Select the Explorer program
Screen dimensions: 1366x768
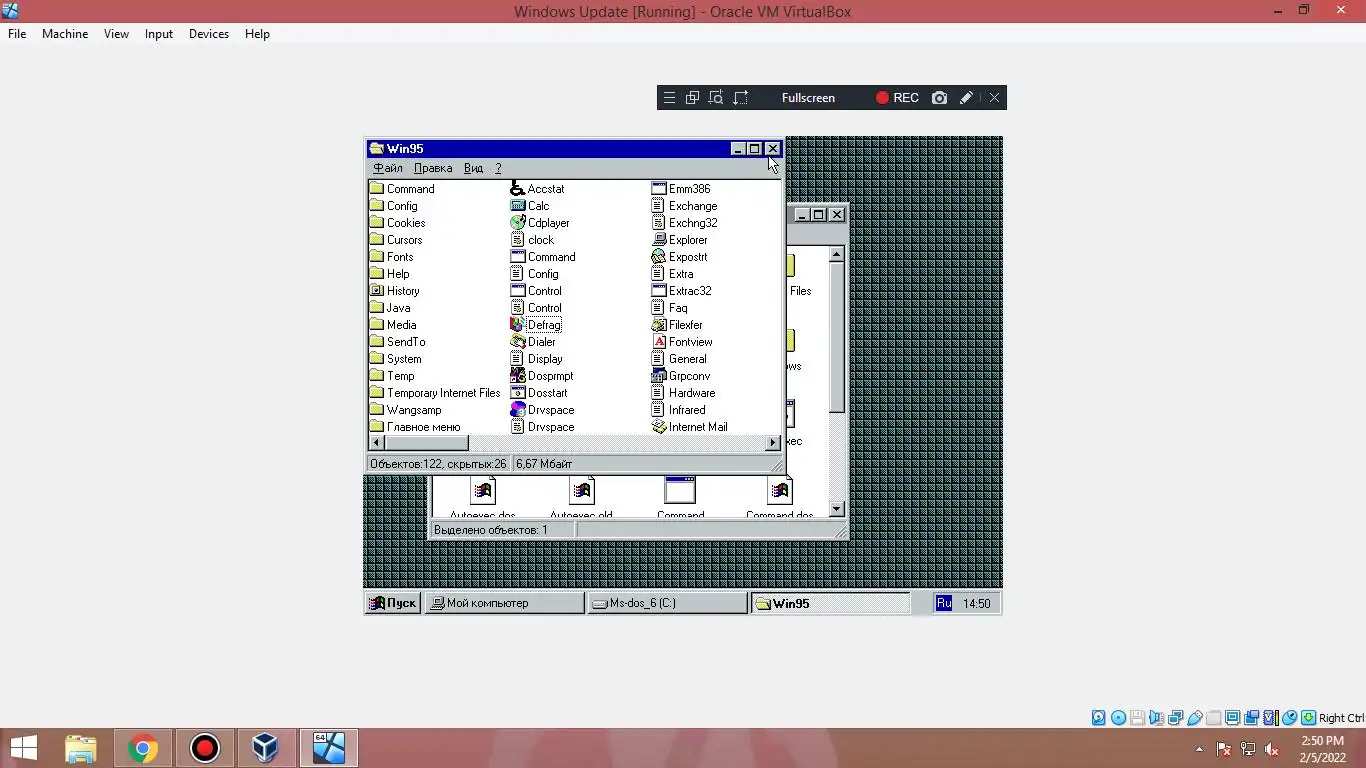pos(679,240)
